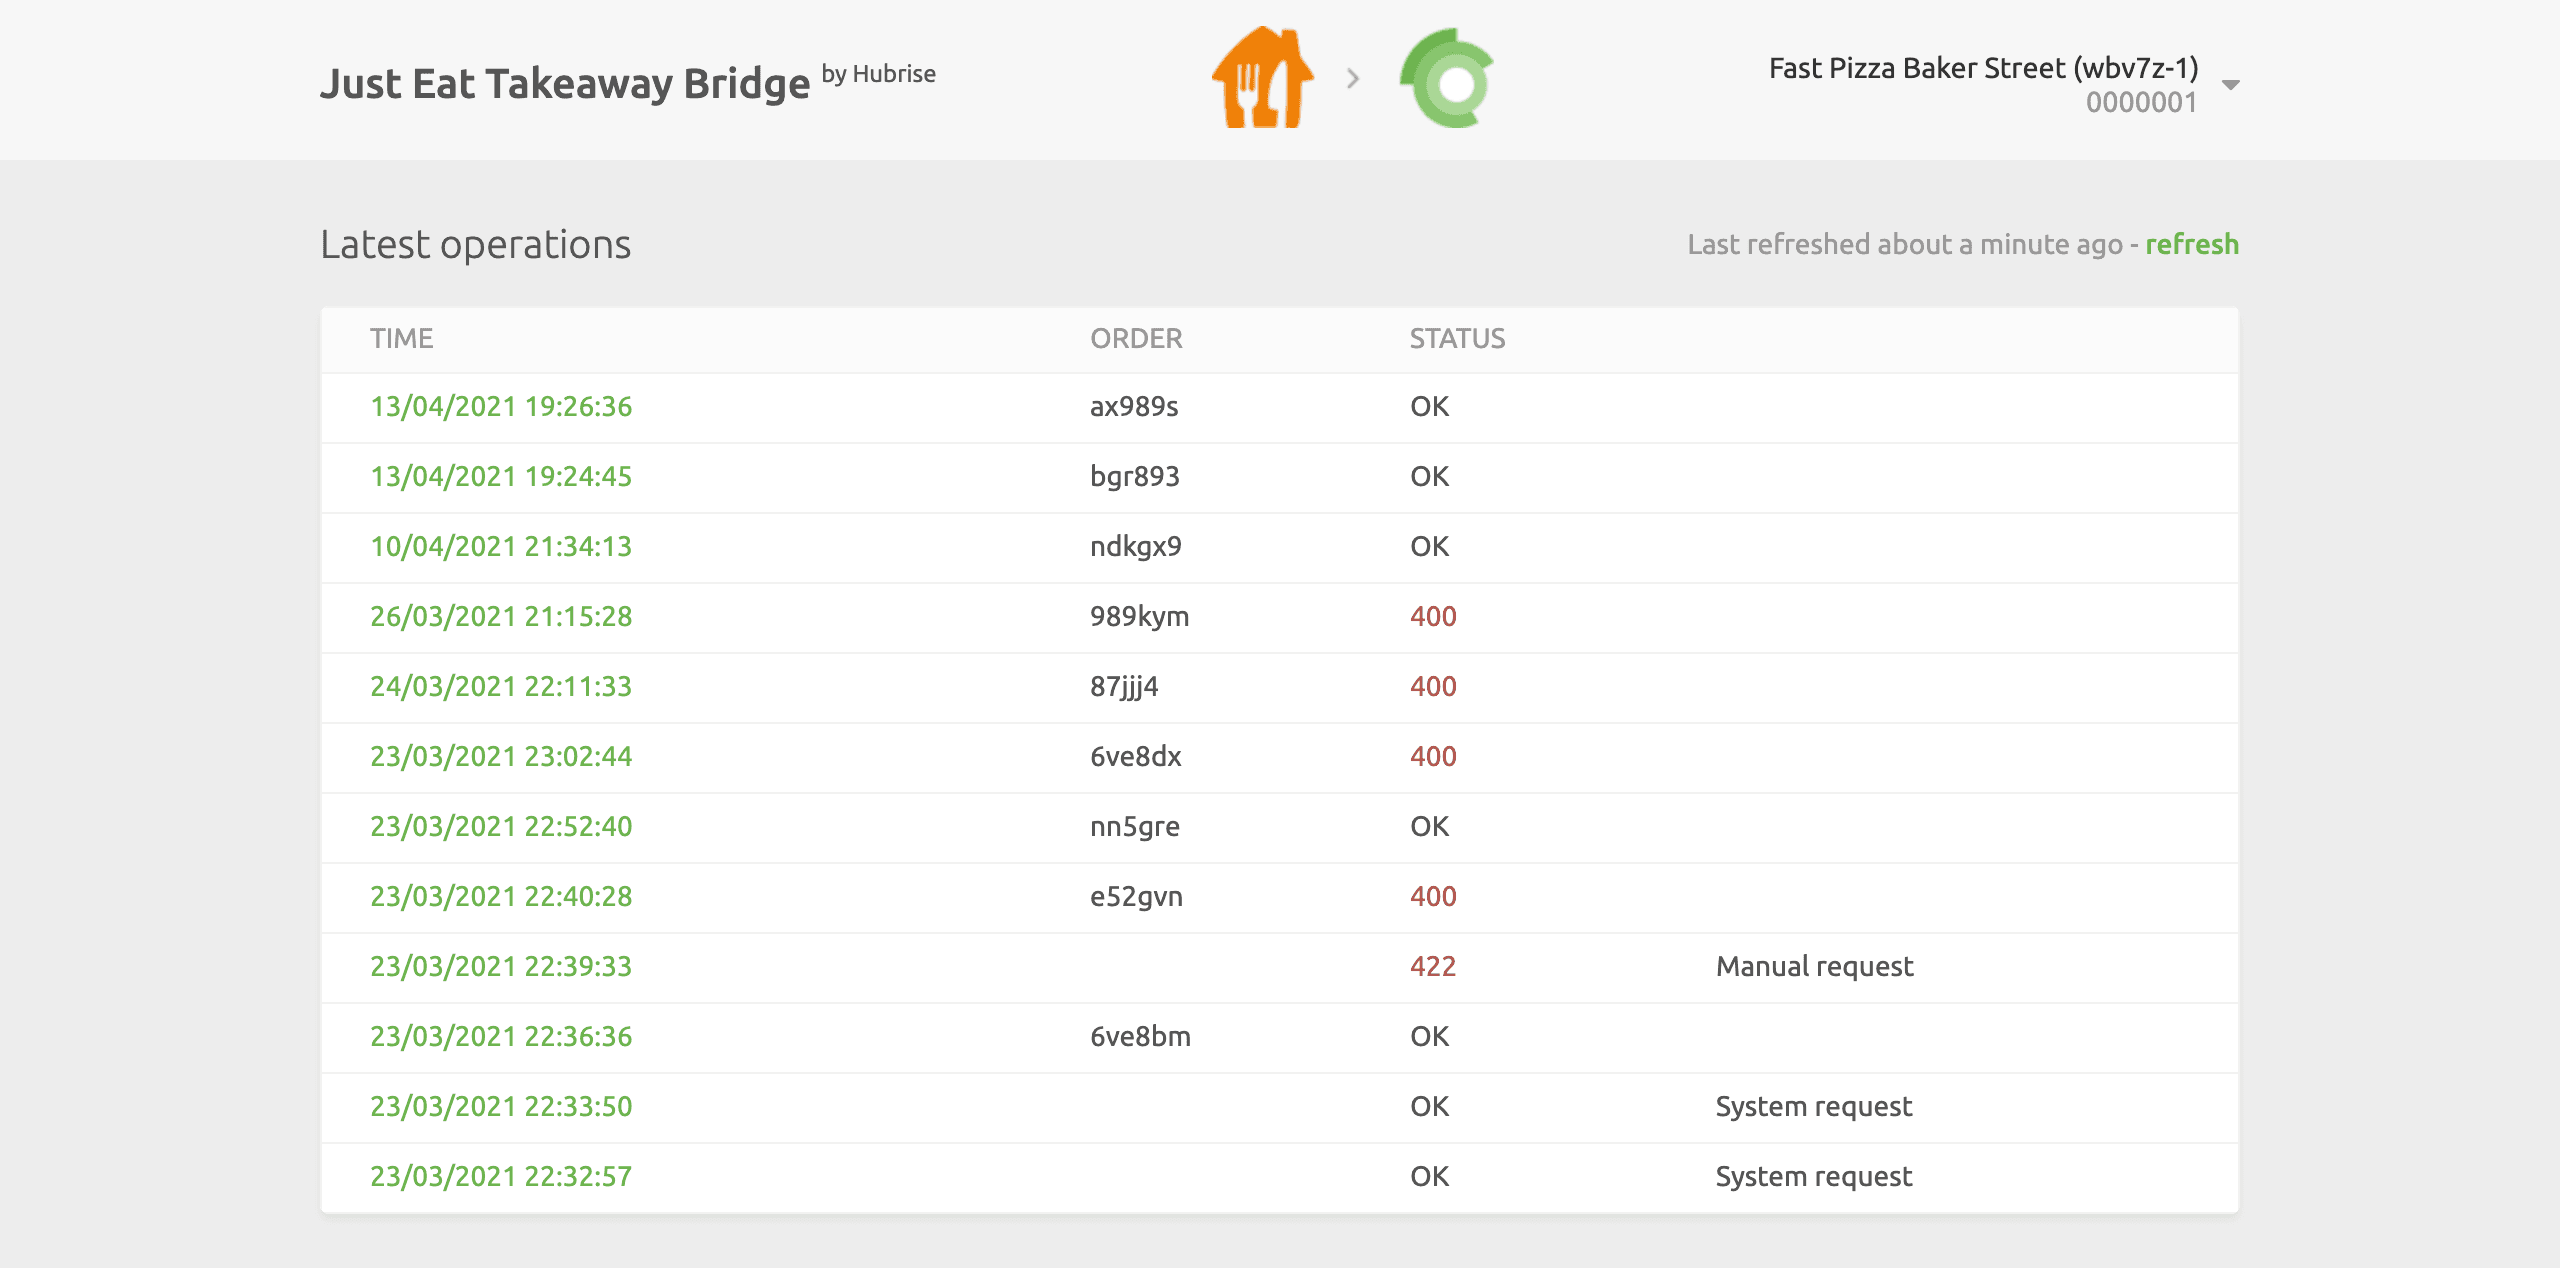Viewport: 2560px width, 1268px height.
Task: Click the Manual request label
Action: (1814, 966)
